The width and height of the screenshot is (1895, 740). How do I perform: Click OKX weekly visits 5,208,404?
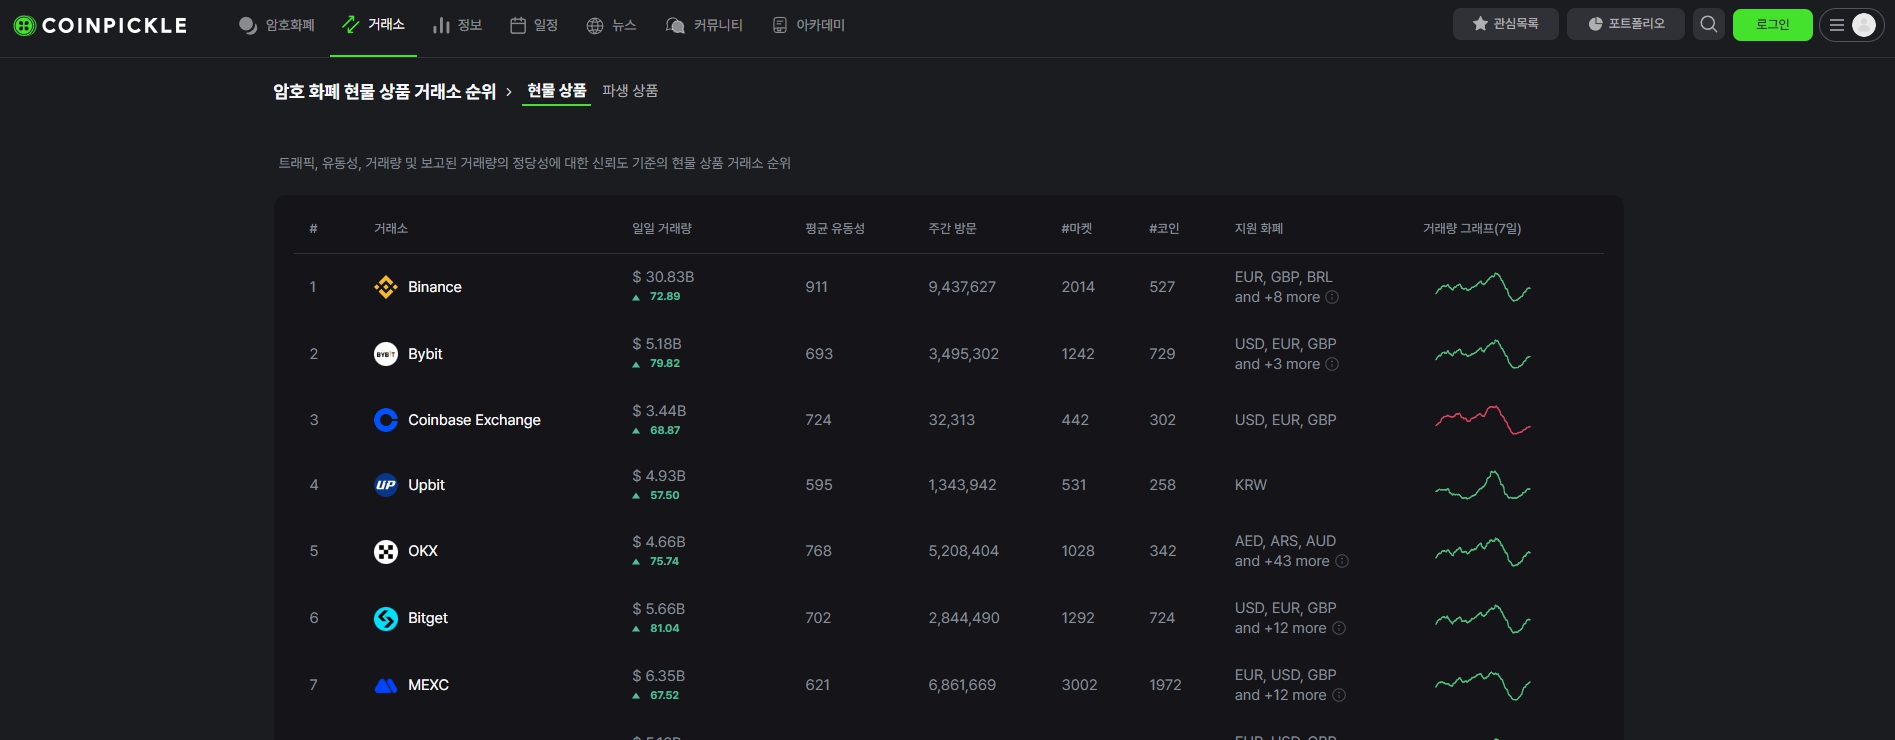pos(963,551)
